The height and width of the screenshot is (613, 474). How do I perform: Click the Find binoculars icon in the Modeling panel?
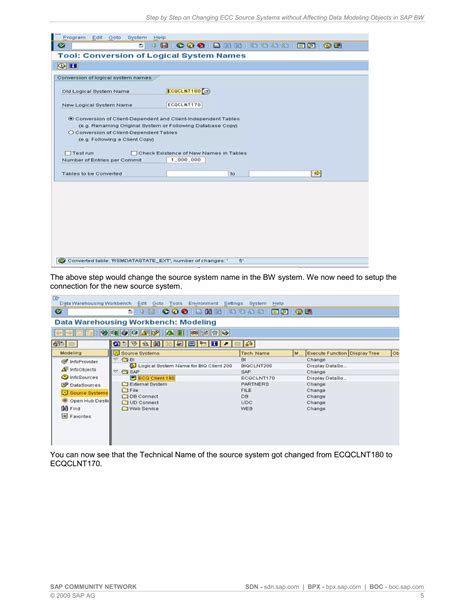[65, 409]
